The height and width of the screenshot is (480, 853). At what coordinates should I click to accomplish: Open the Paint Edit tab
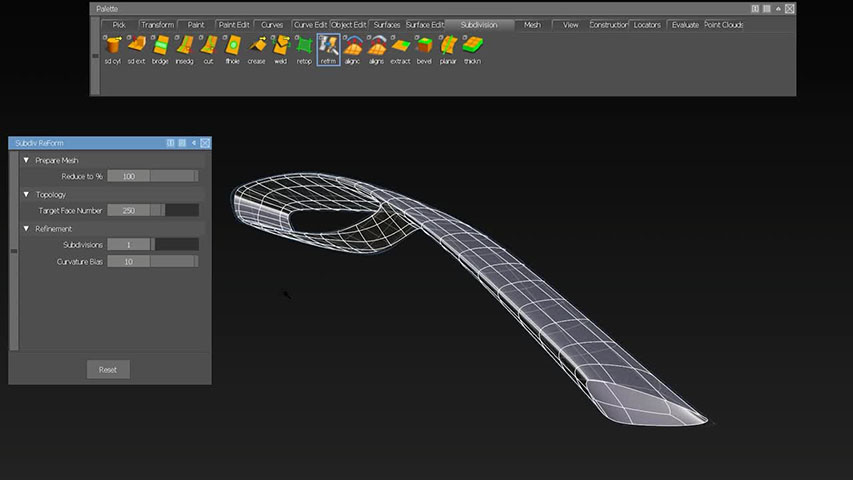pos(234,24)
